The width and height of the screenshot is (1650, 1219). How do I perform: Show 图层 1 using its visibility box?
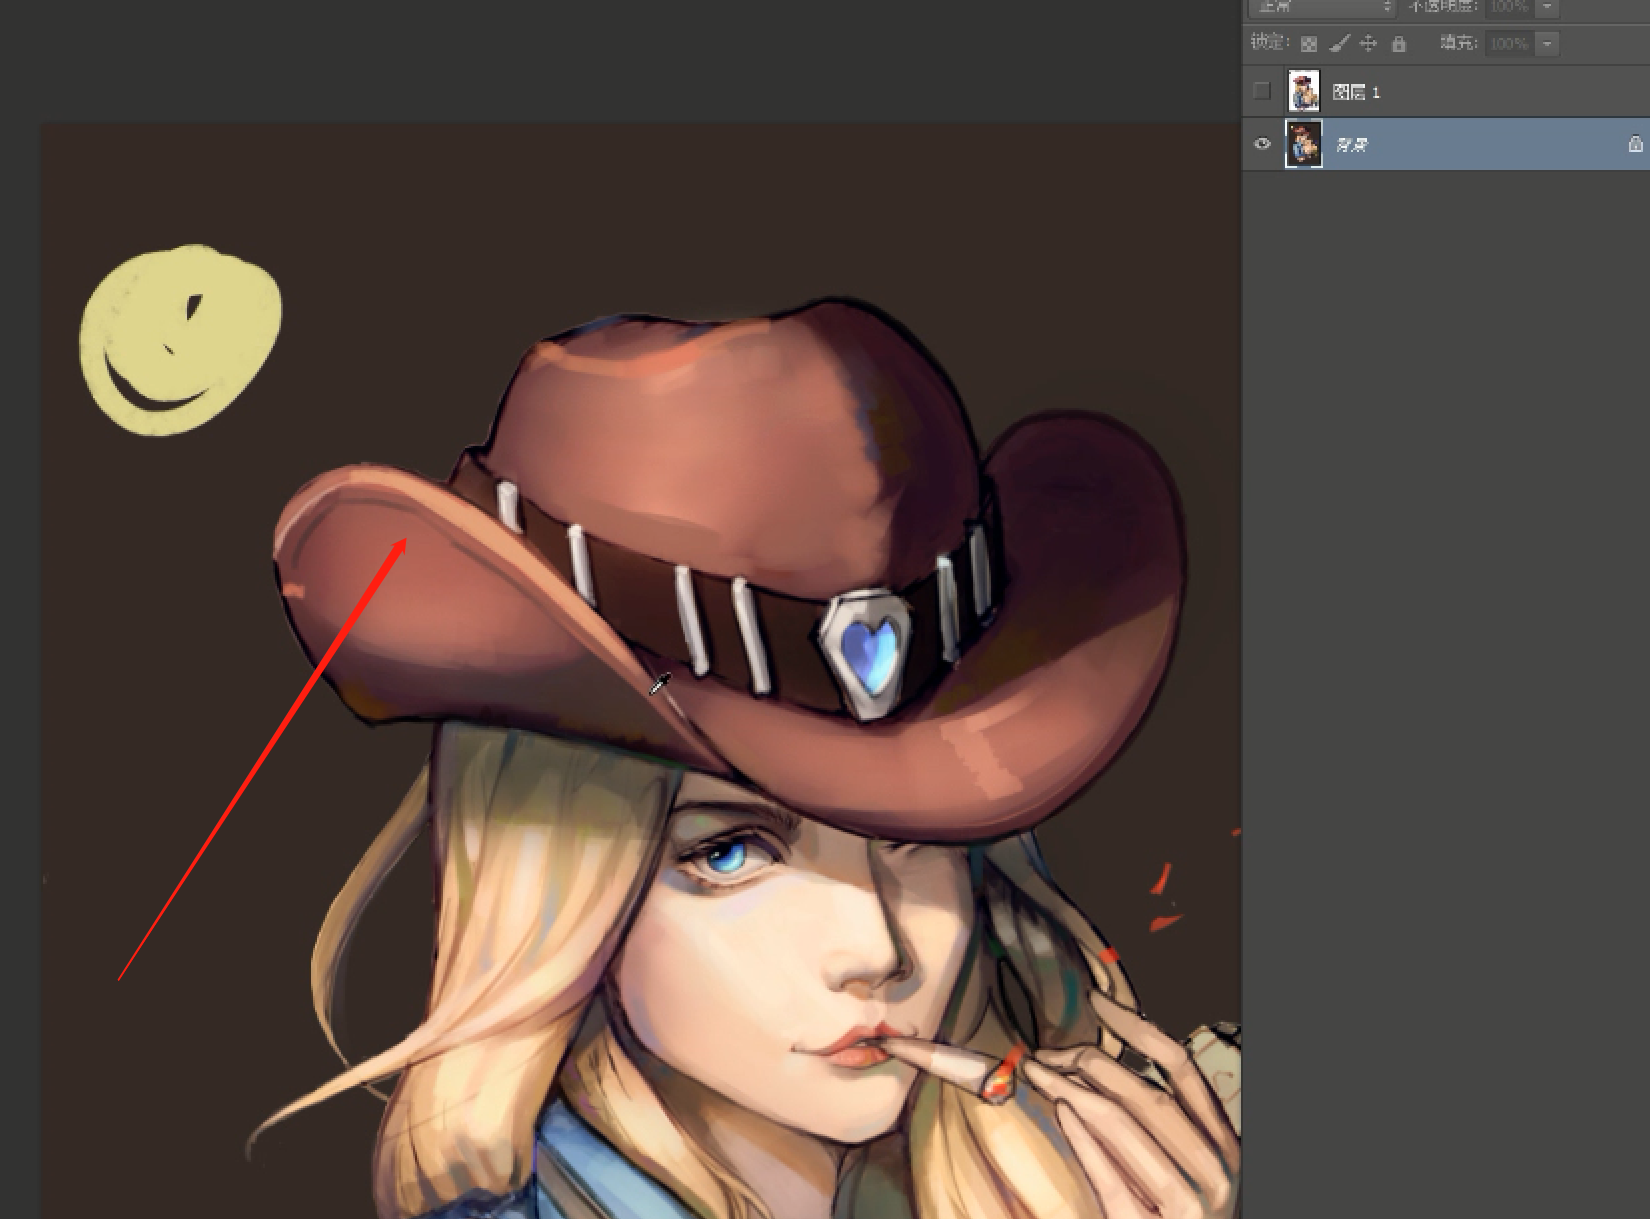[x=1262, y=91]
